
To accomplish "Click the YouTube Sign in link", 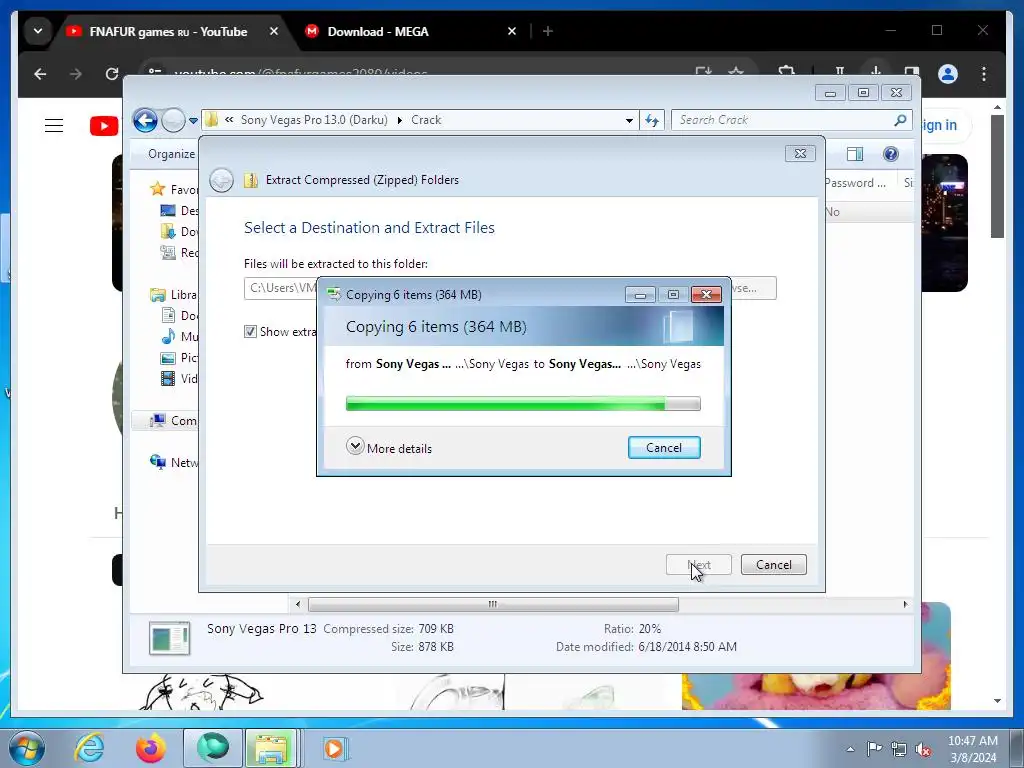I will point(939,125).
